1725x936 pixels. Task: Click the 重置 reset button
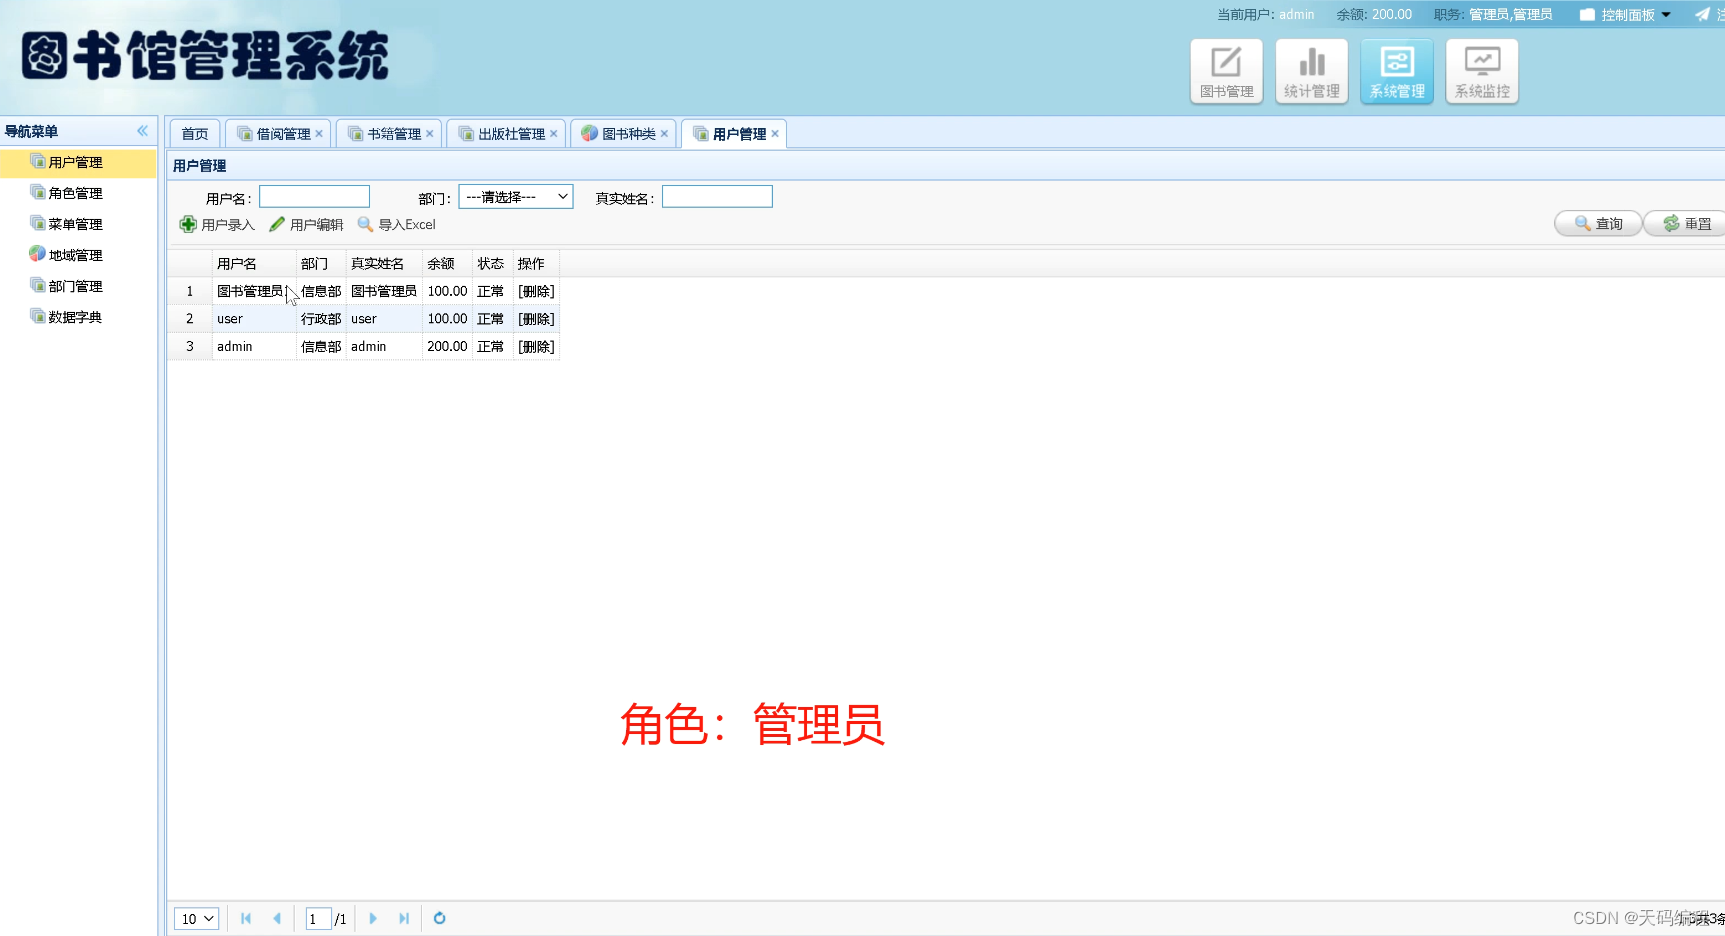pyautogui.click(x=1687, y=224)
